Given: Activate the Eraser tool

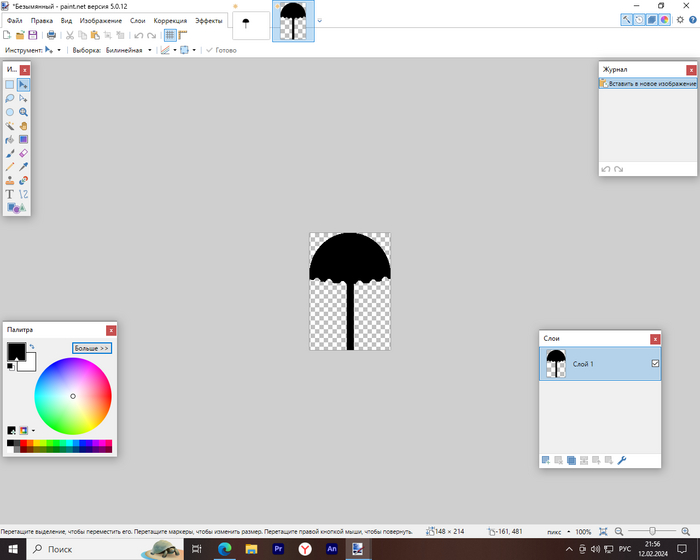Looking at the screenshot, I should 23,154.
